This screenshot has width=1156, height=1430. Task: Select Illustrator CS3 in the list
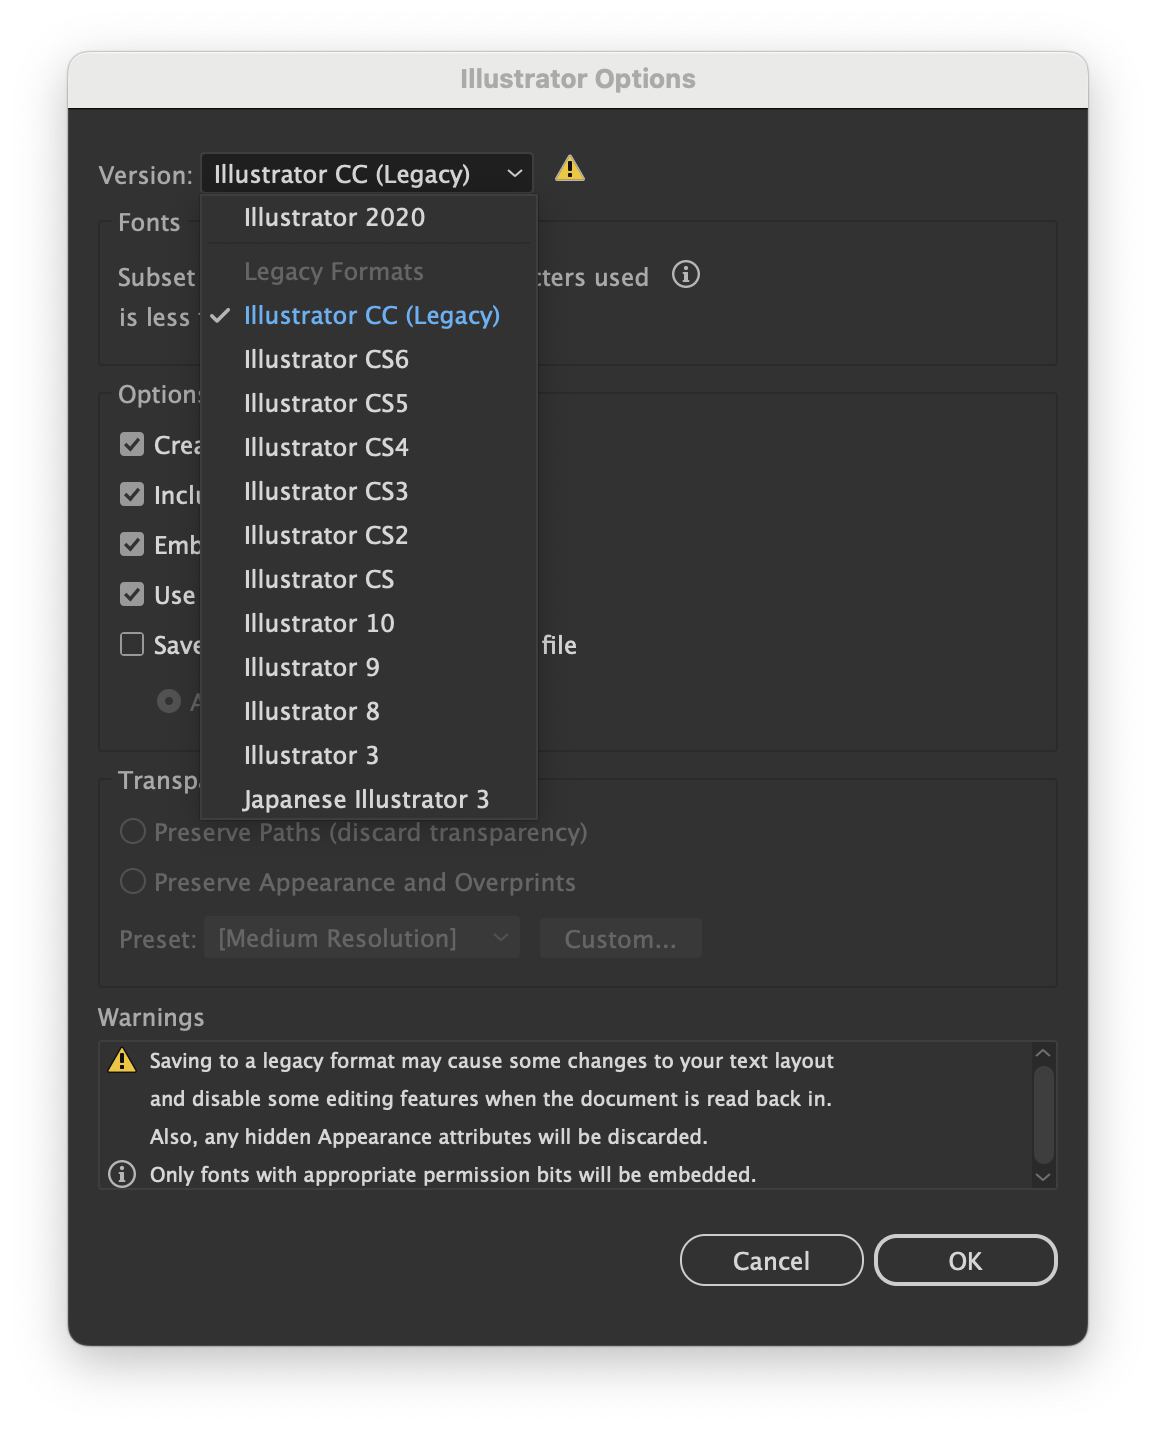click(x=369, y=491)
